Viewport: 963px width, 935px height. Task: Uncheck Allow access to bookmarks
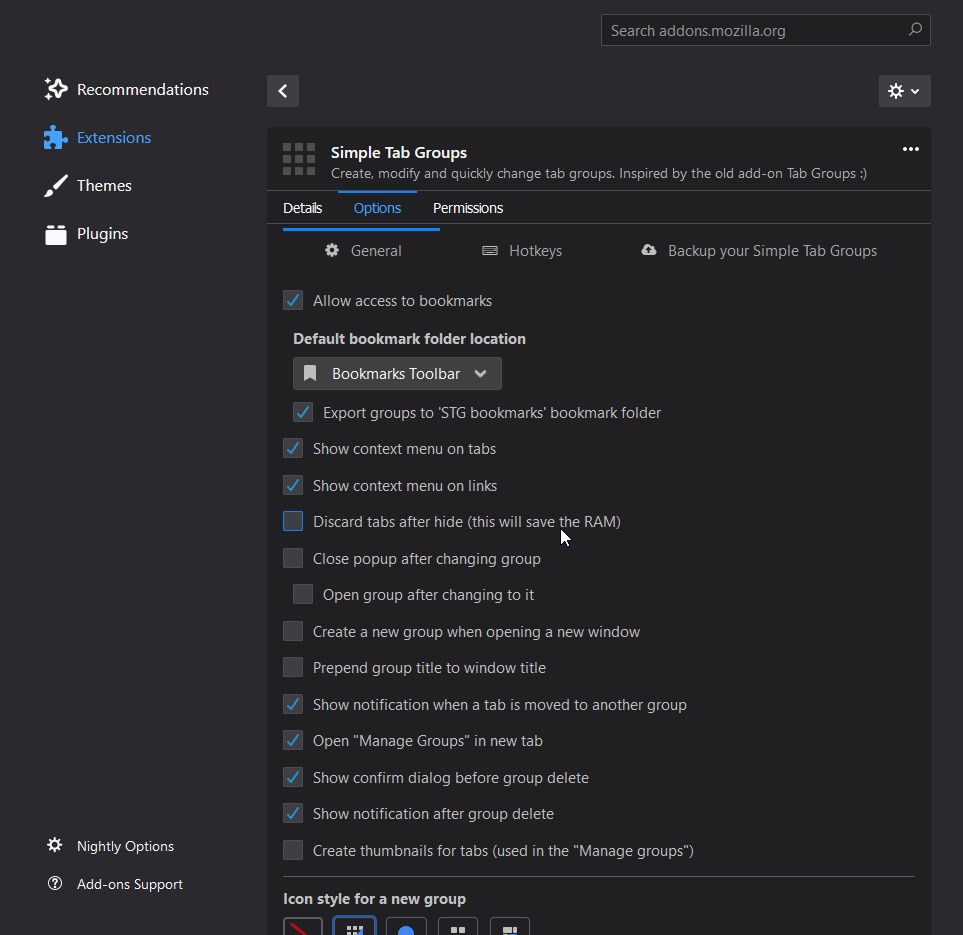point(293,300)
